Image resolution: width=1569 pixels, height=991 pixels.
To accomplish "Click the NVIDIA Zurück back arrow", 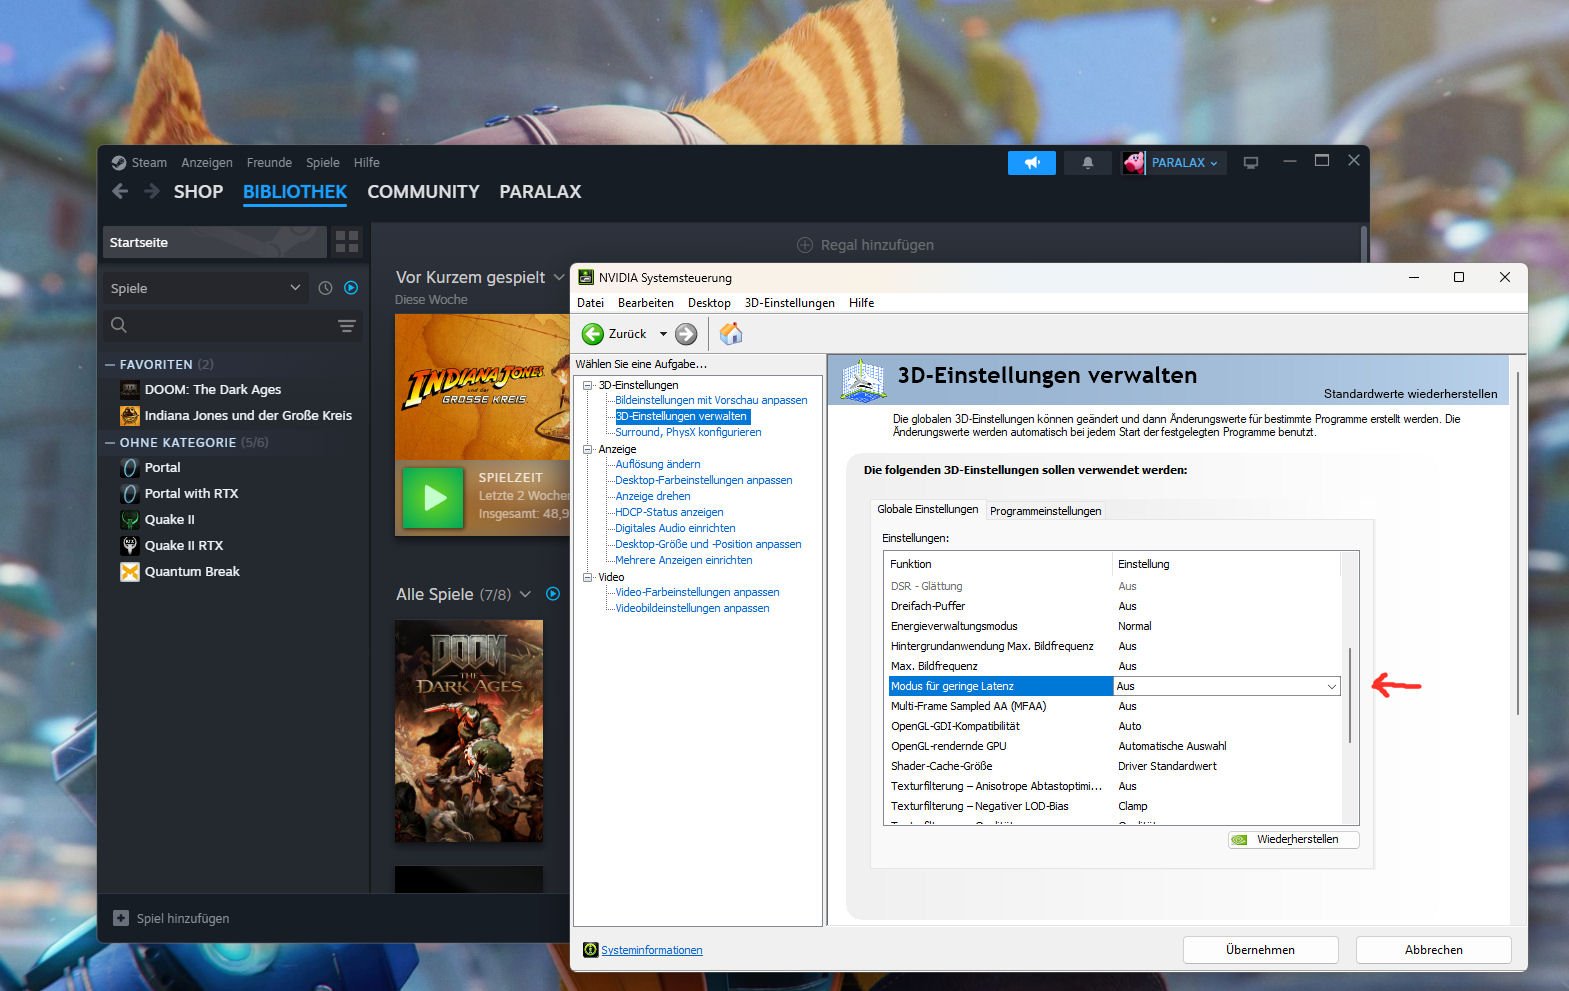I will tap(593, 334).
